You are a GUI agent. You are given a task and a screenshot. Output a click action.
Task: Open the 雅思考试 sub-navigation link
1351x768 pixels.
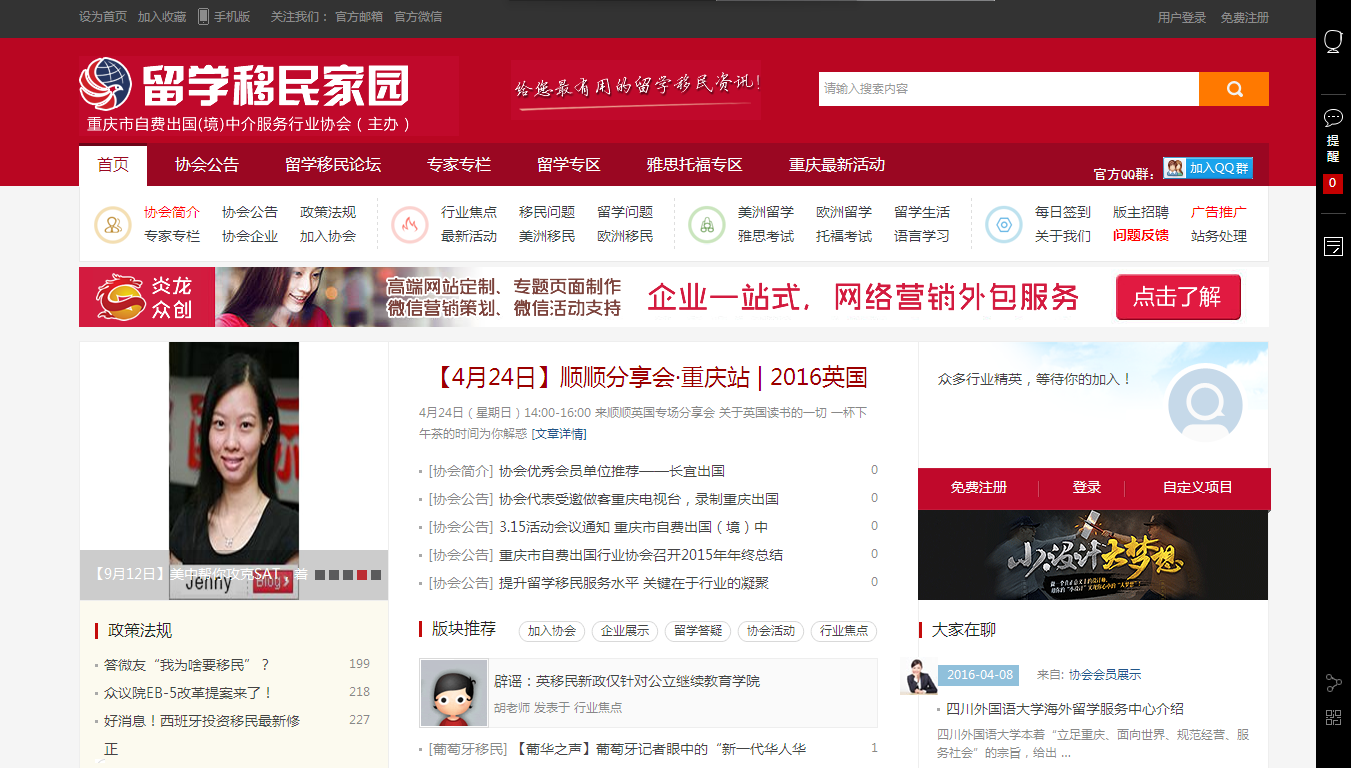tap(766, 236)
